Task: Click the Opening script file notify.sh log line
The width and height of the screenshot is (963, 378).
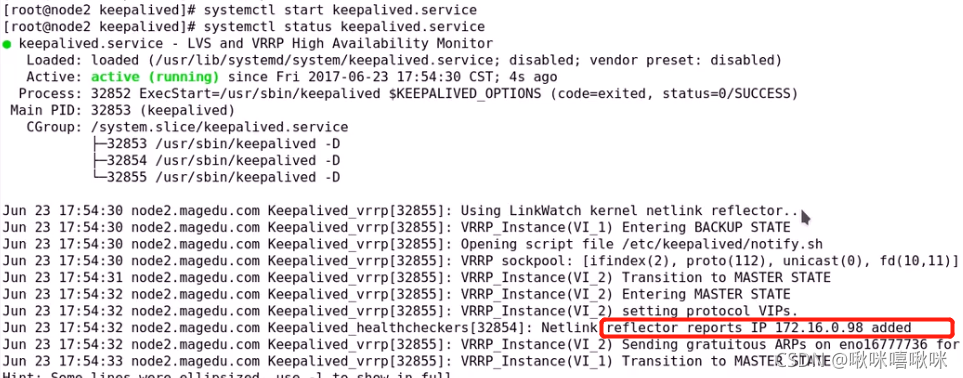Action: click(413, 244)
